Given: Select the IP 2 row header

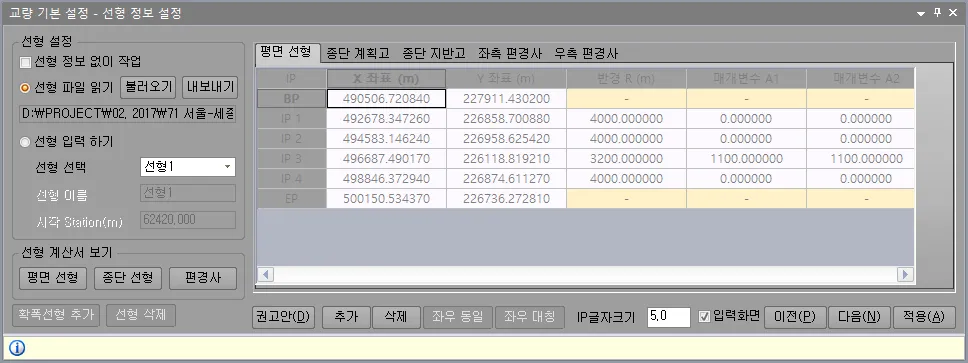Looking at the screenshot, I should (291, 139).
